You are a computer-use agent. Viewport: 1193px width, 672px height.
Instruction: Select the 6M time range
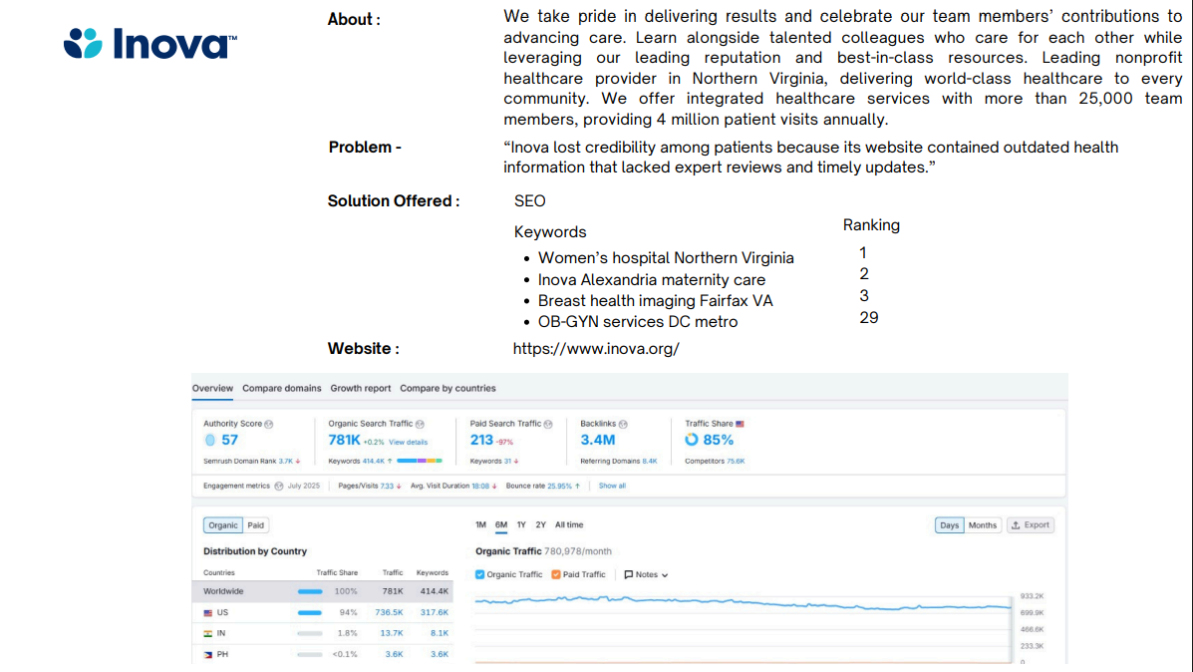501,525
